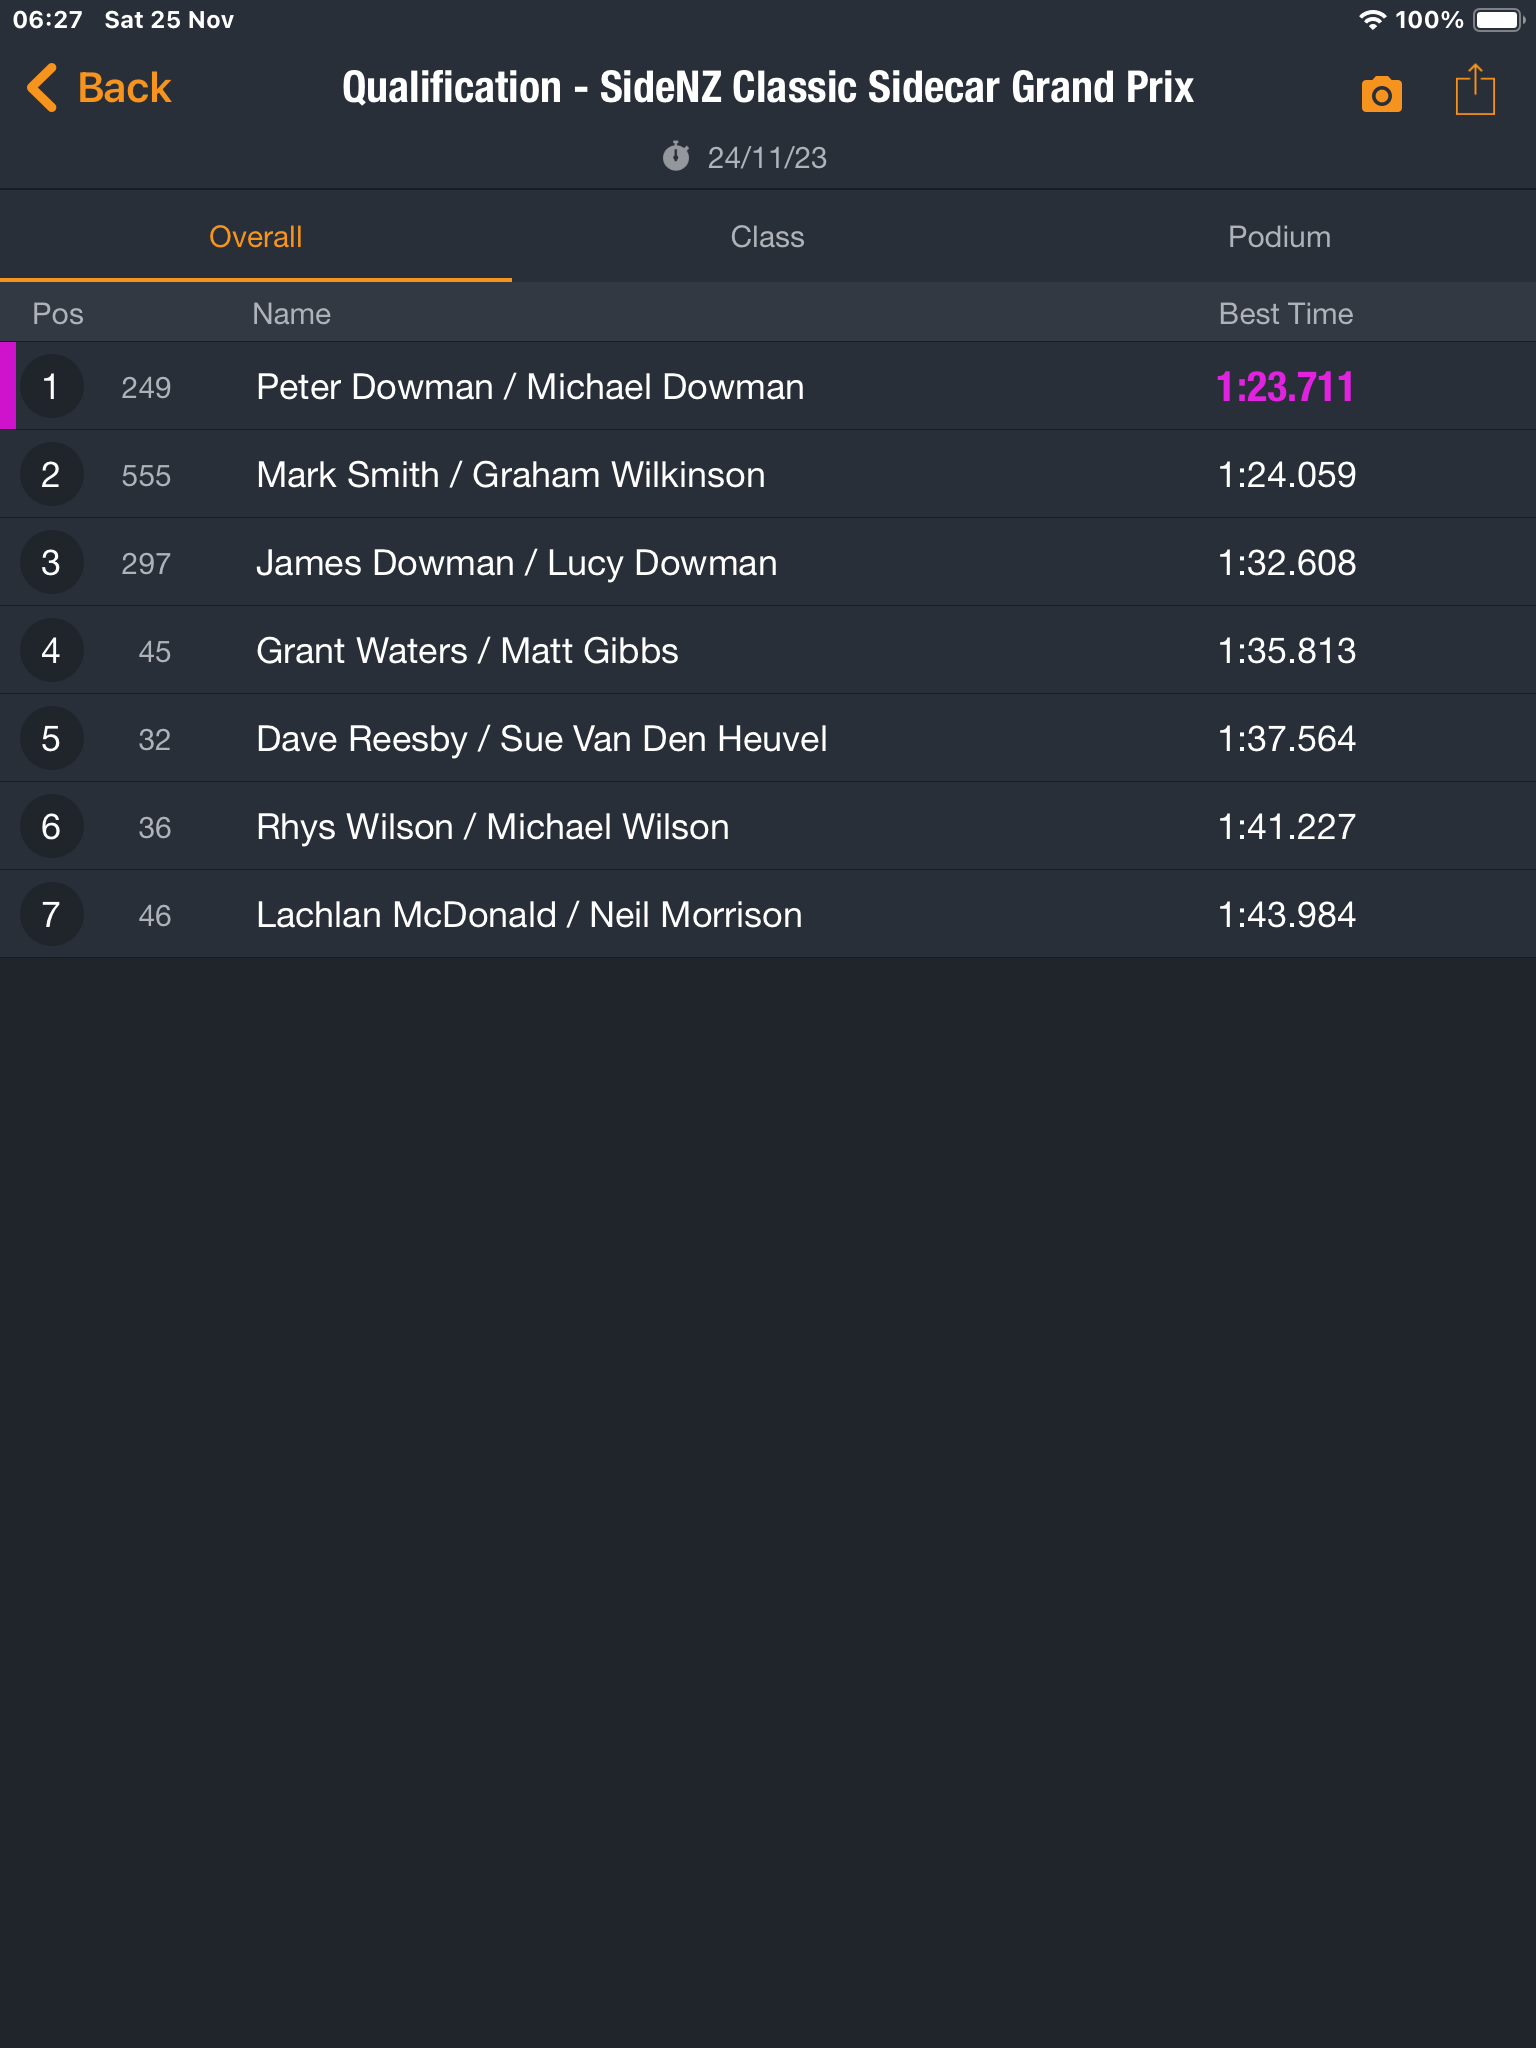Open Grant Waters / Matt Gibbs result
This screenshot has height=2048, width=1536.
[768, 650]
